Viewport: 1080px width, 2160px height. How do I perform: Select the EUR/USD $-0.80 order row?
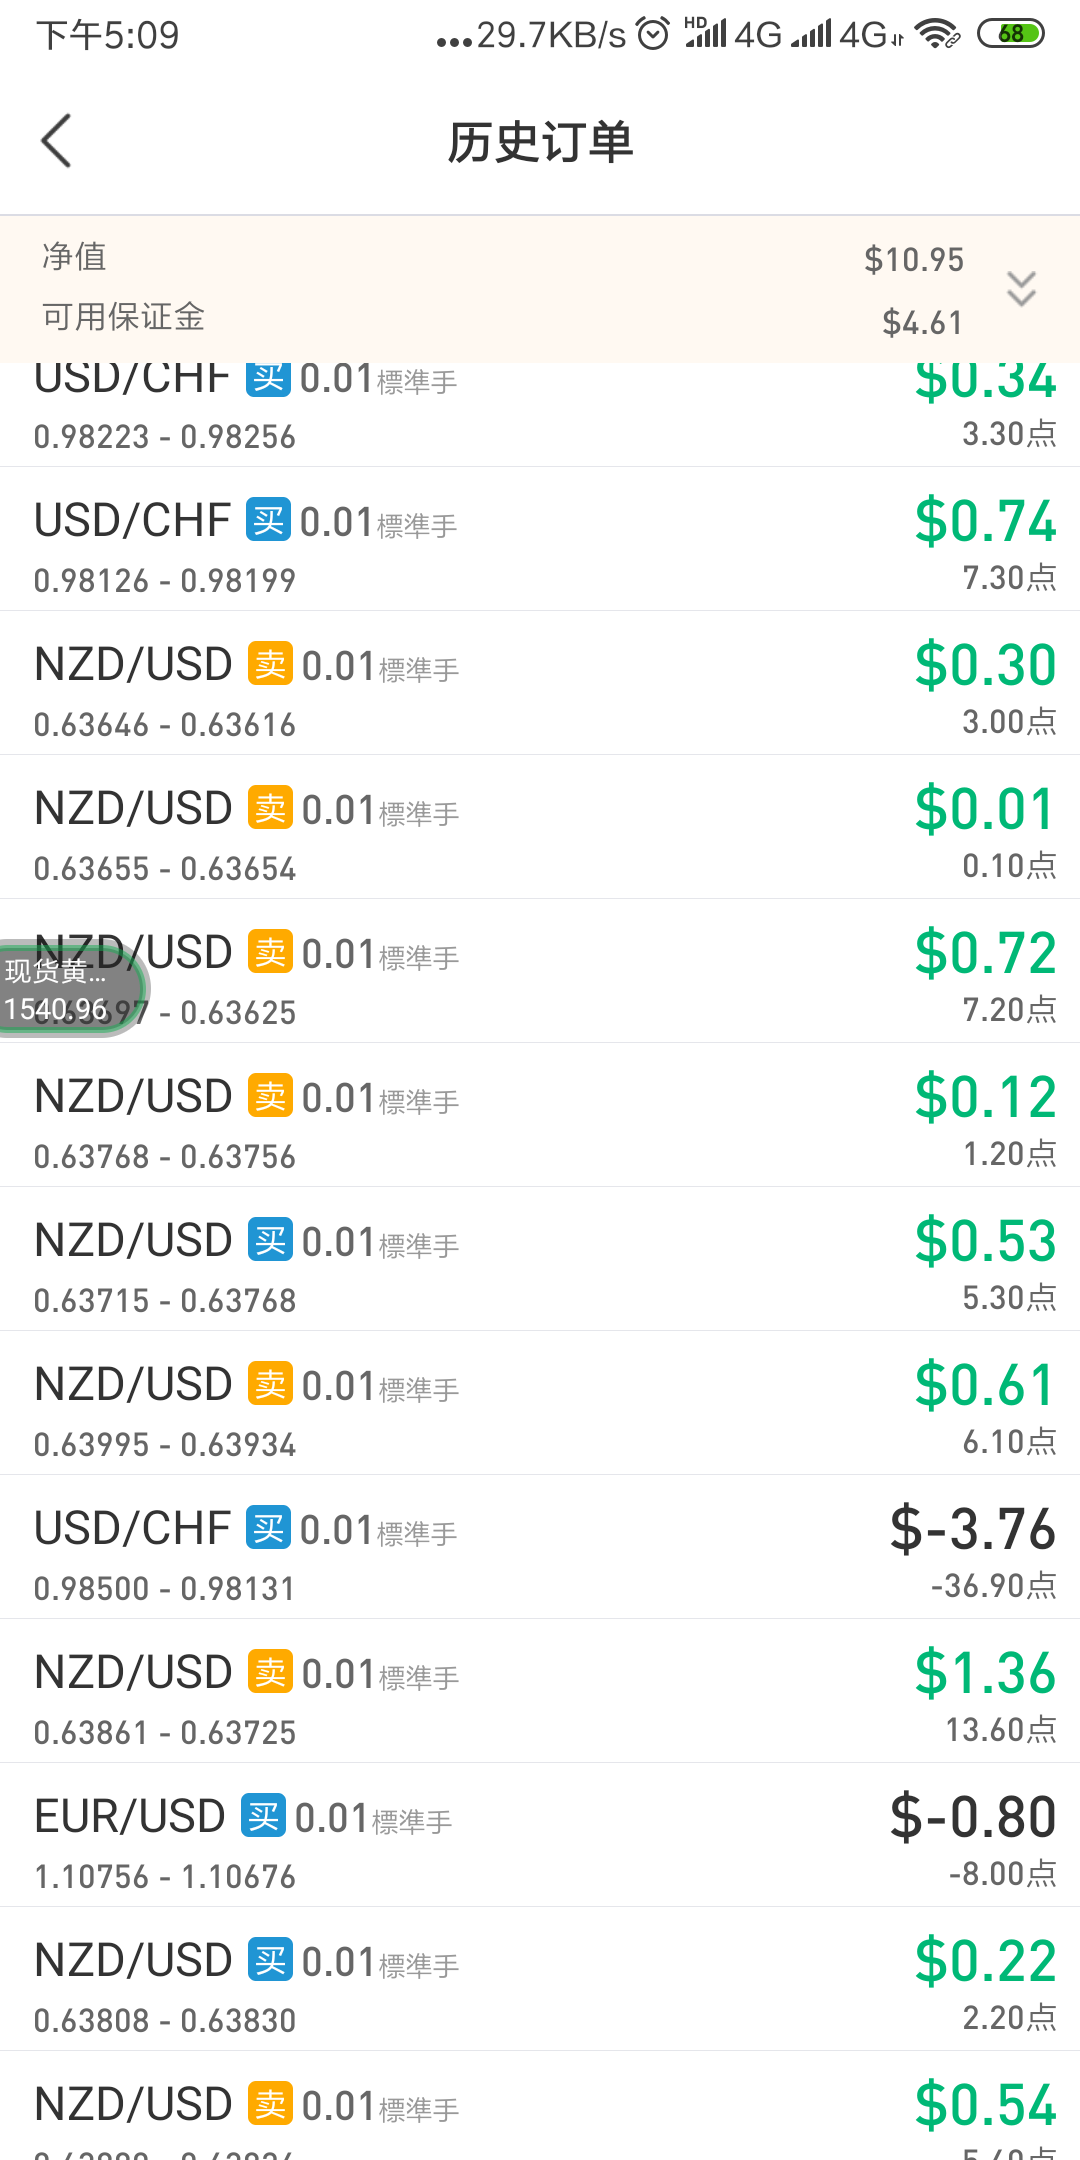(x=540, y=1835)
